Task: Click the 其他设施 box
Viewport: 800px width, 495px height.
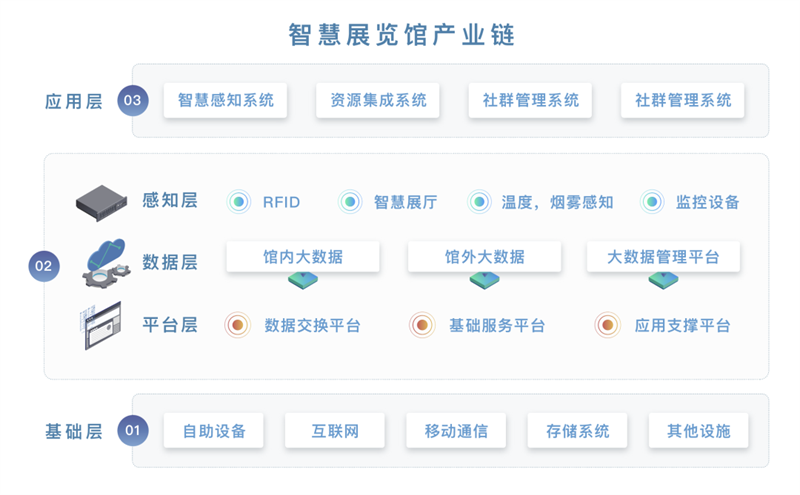Action: tap(698, 431)
